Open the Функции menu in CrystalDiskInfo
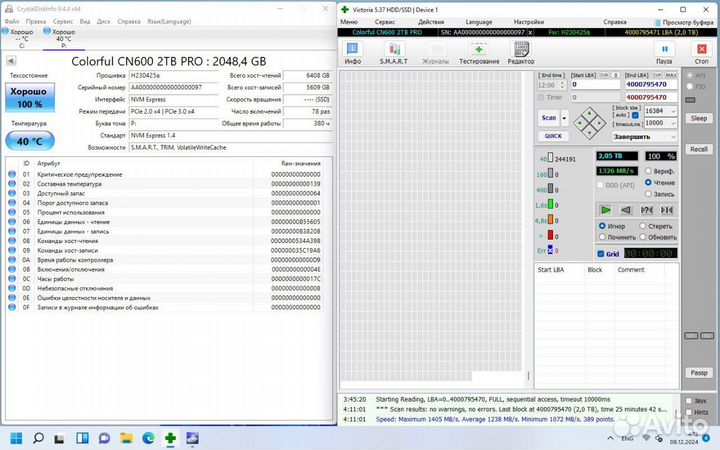Viewport: 720px width, 450px height. (x=95, y=20)
